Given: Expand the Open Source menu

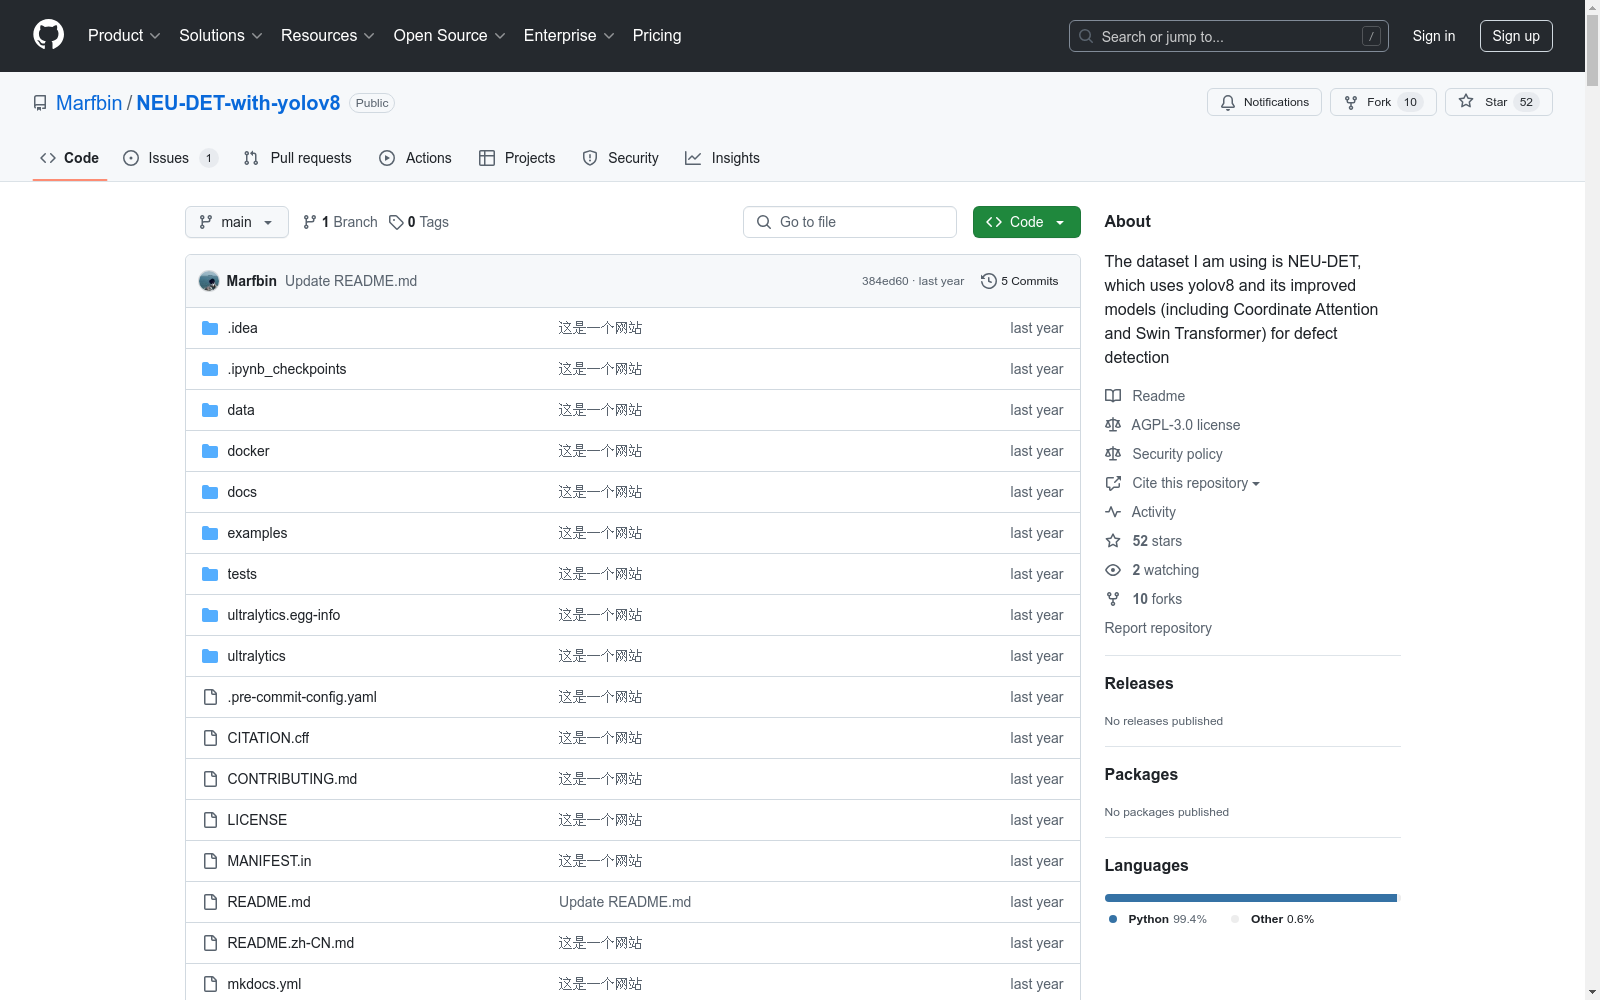Looking at the screenshot, I should click(450, 35).
